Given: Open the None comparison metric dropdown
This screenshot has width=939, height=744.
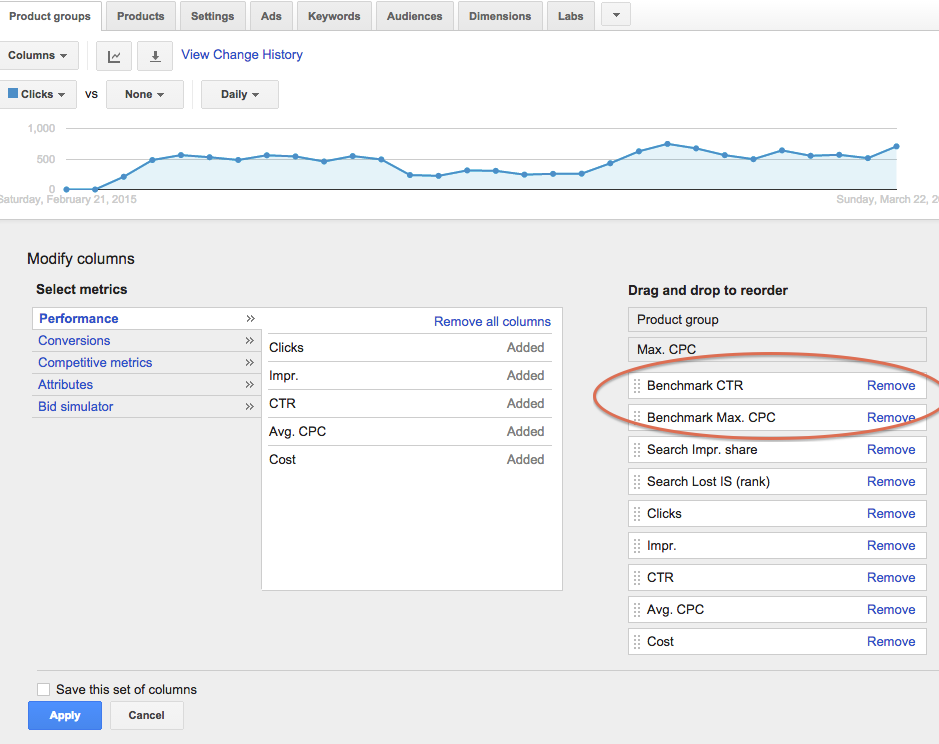Looking at the screenshot, I should pos(145,94).
